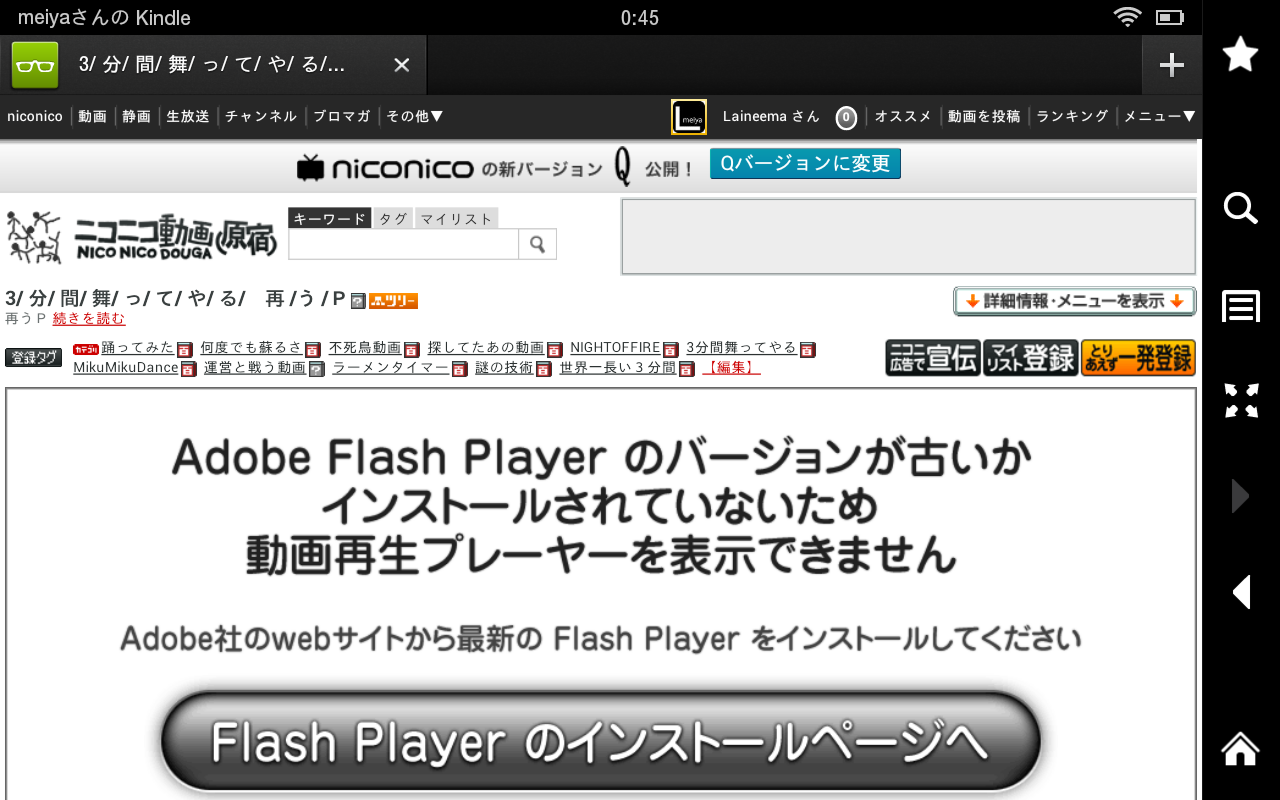Screen dimensions: 1280x800
Task: Select the タグ search tab
Action: [393, 219]
